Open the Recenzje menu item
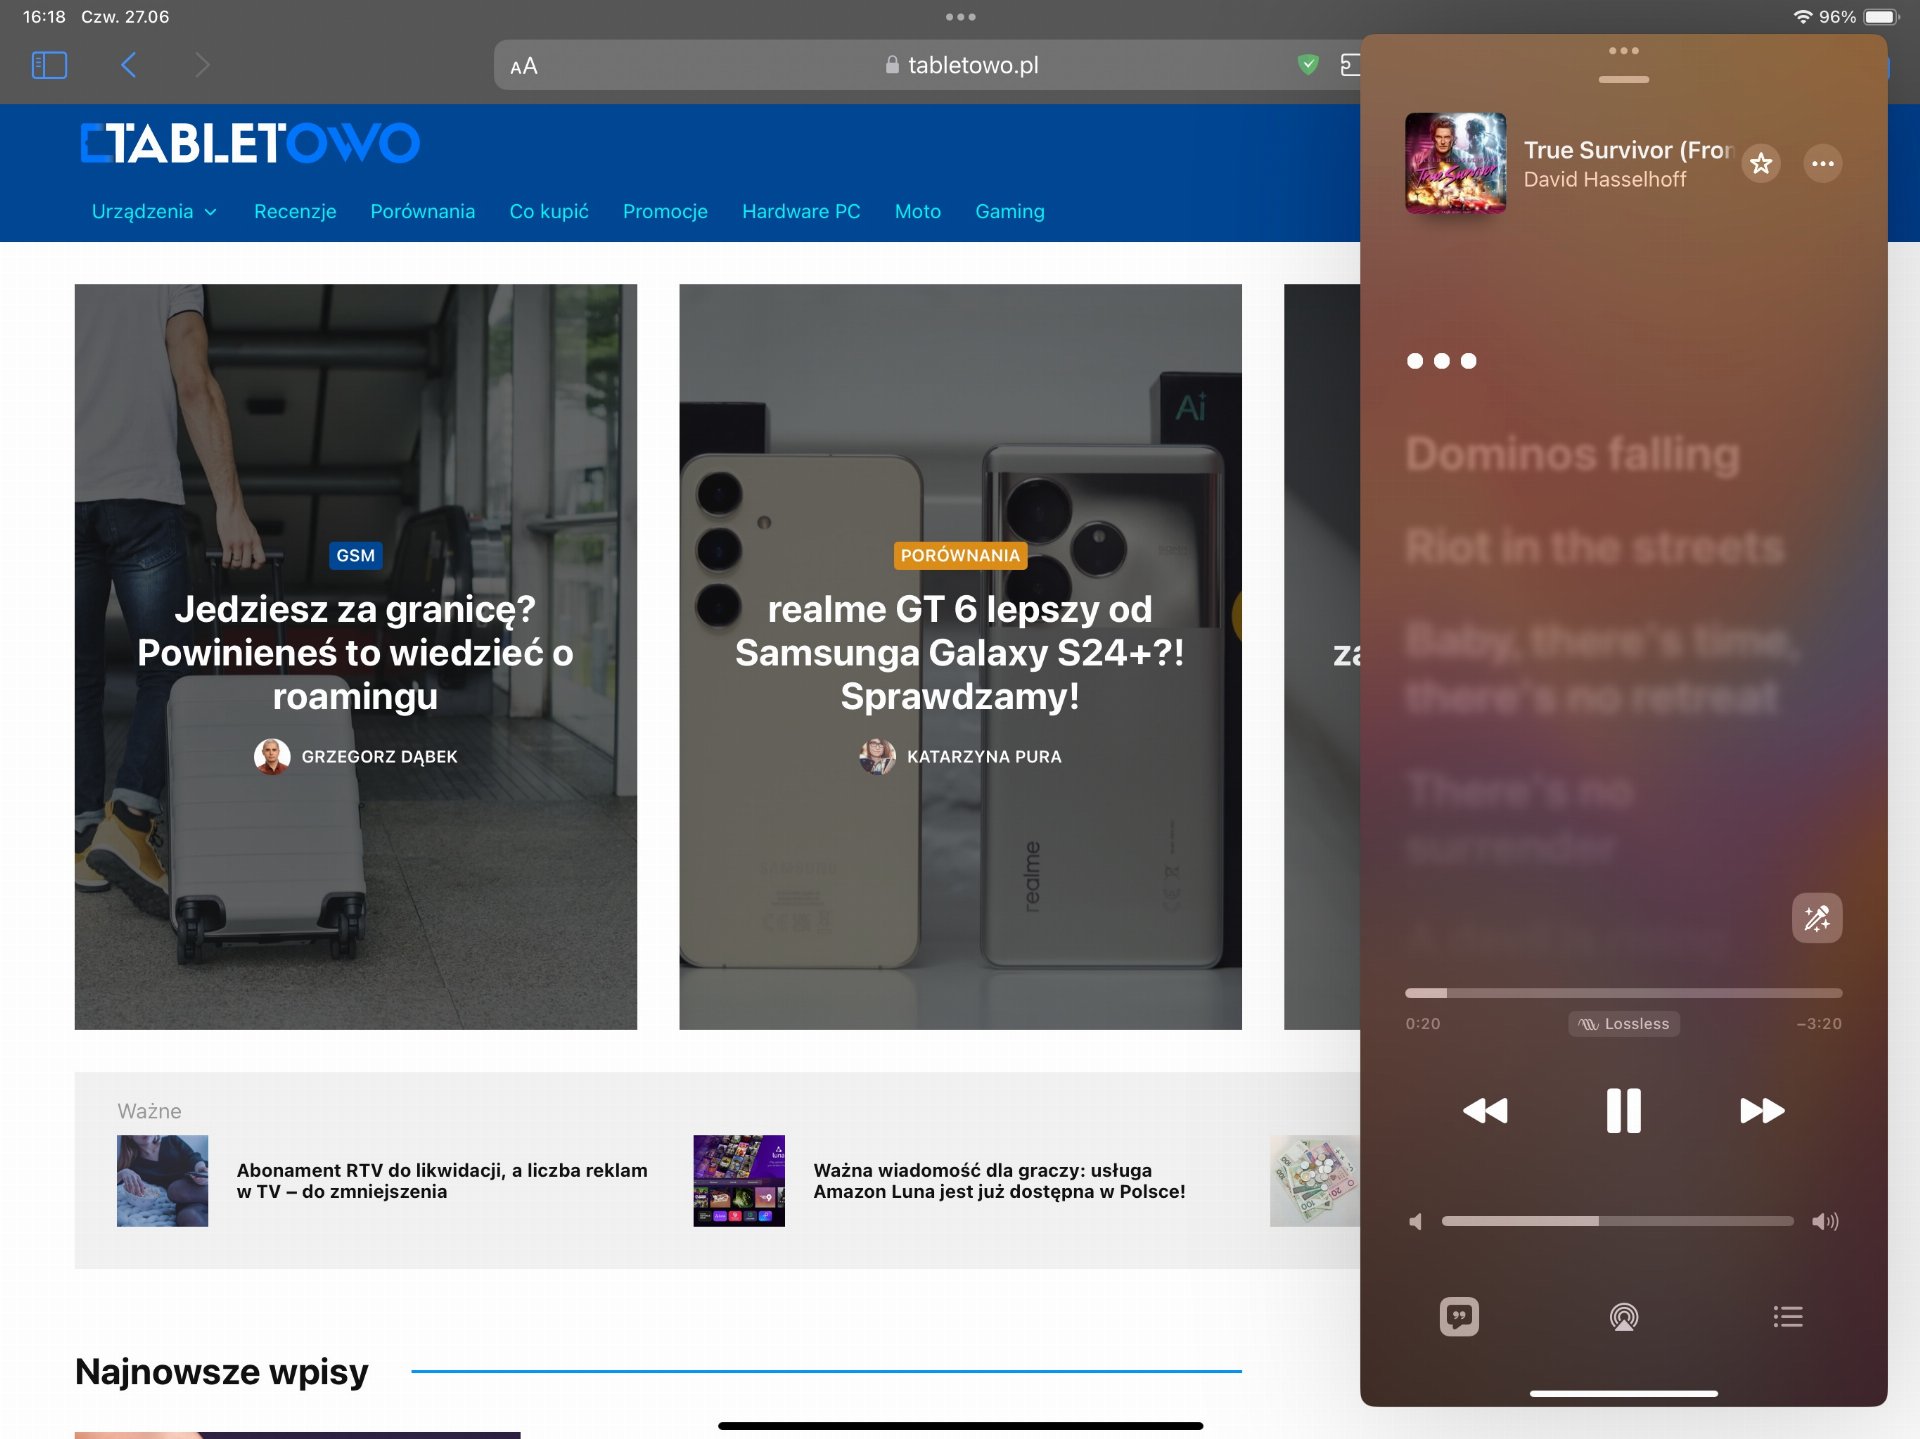 295,211
